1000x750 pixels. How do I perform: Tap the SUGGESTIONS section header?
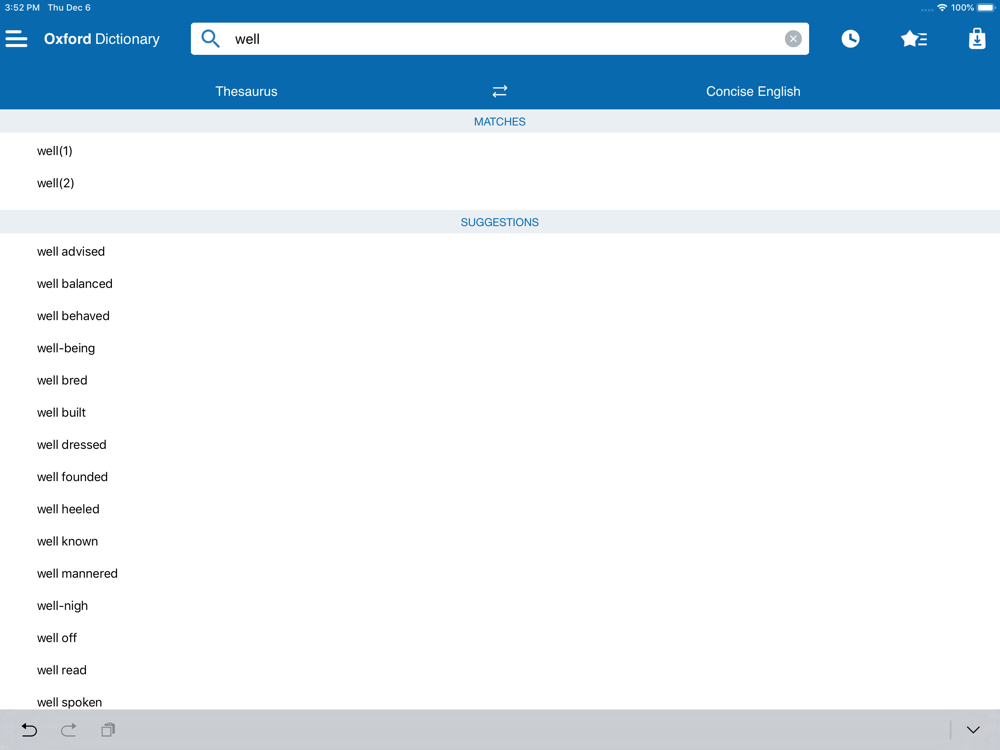[x=500, y=222]
